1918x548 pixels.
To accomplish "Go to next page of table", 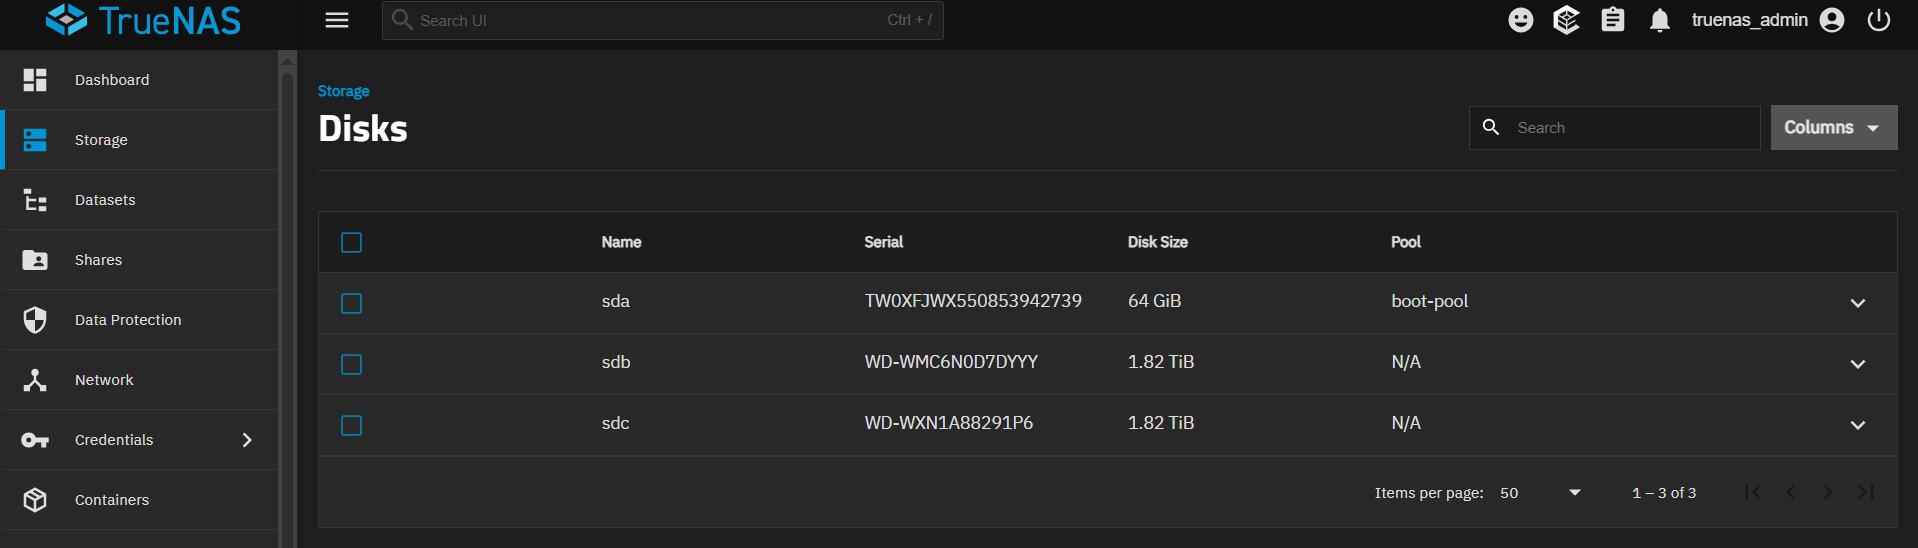I will 1828,492.
